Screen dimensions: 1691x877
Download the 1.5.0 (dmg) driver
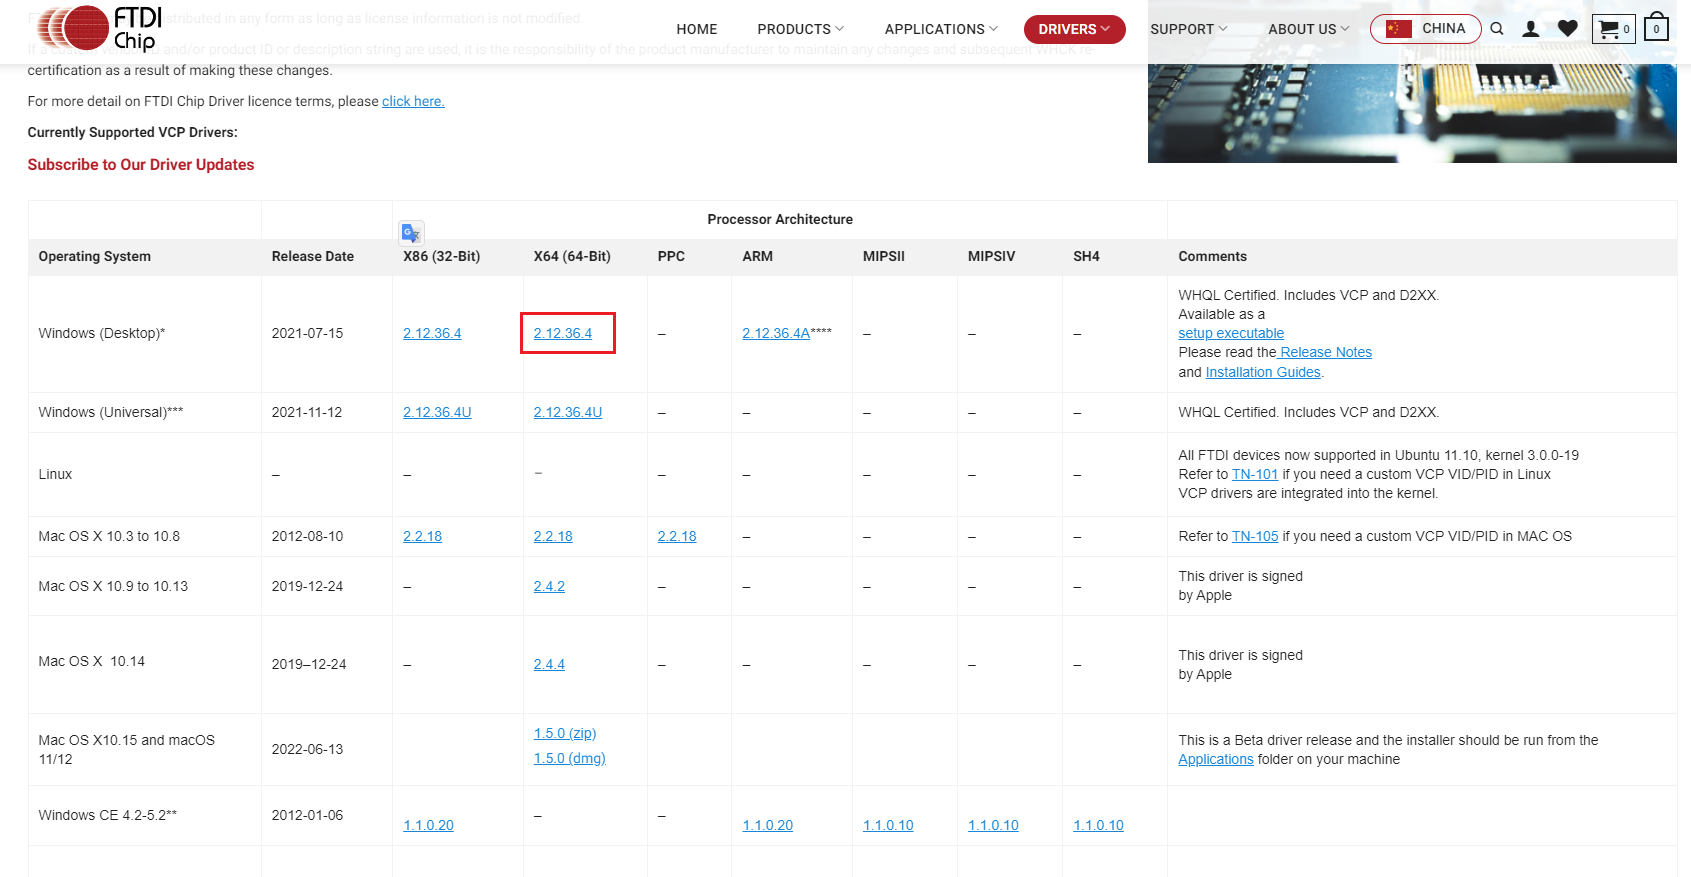(570, 758)
